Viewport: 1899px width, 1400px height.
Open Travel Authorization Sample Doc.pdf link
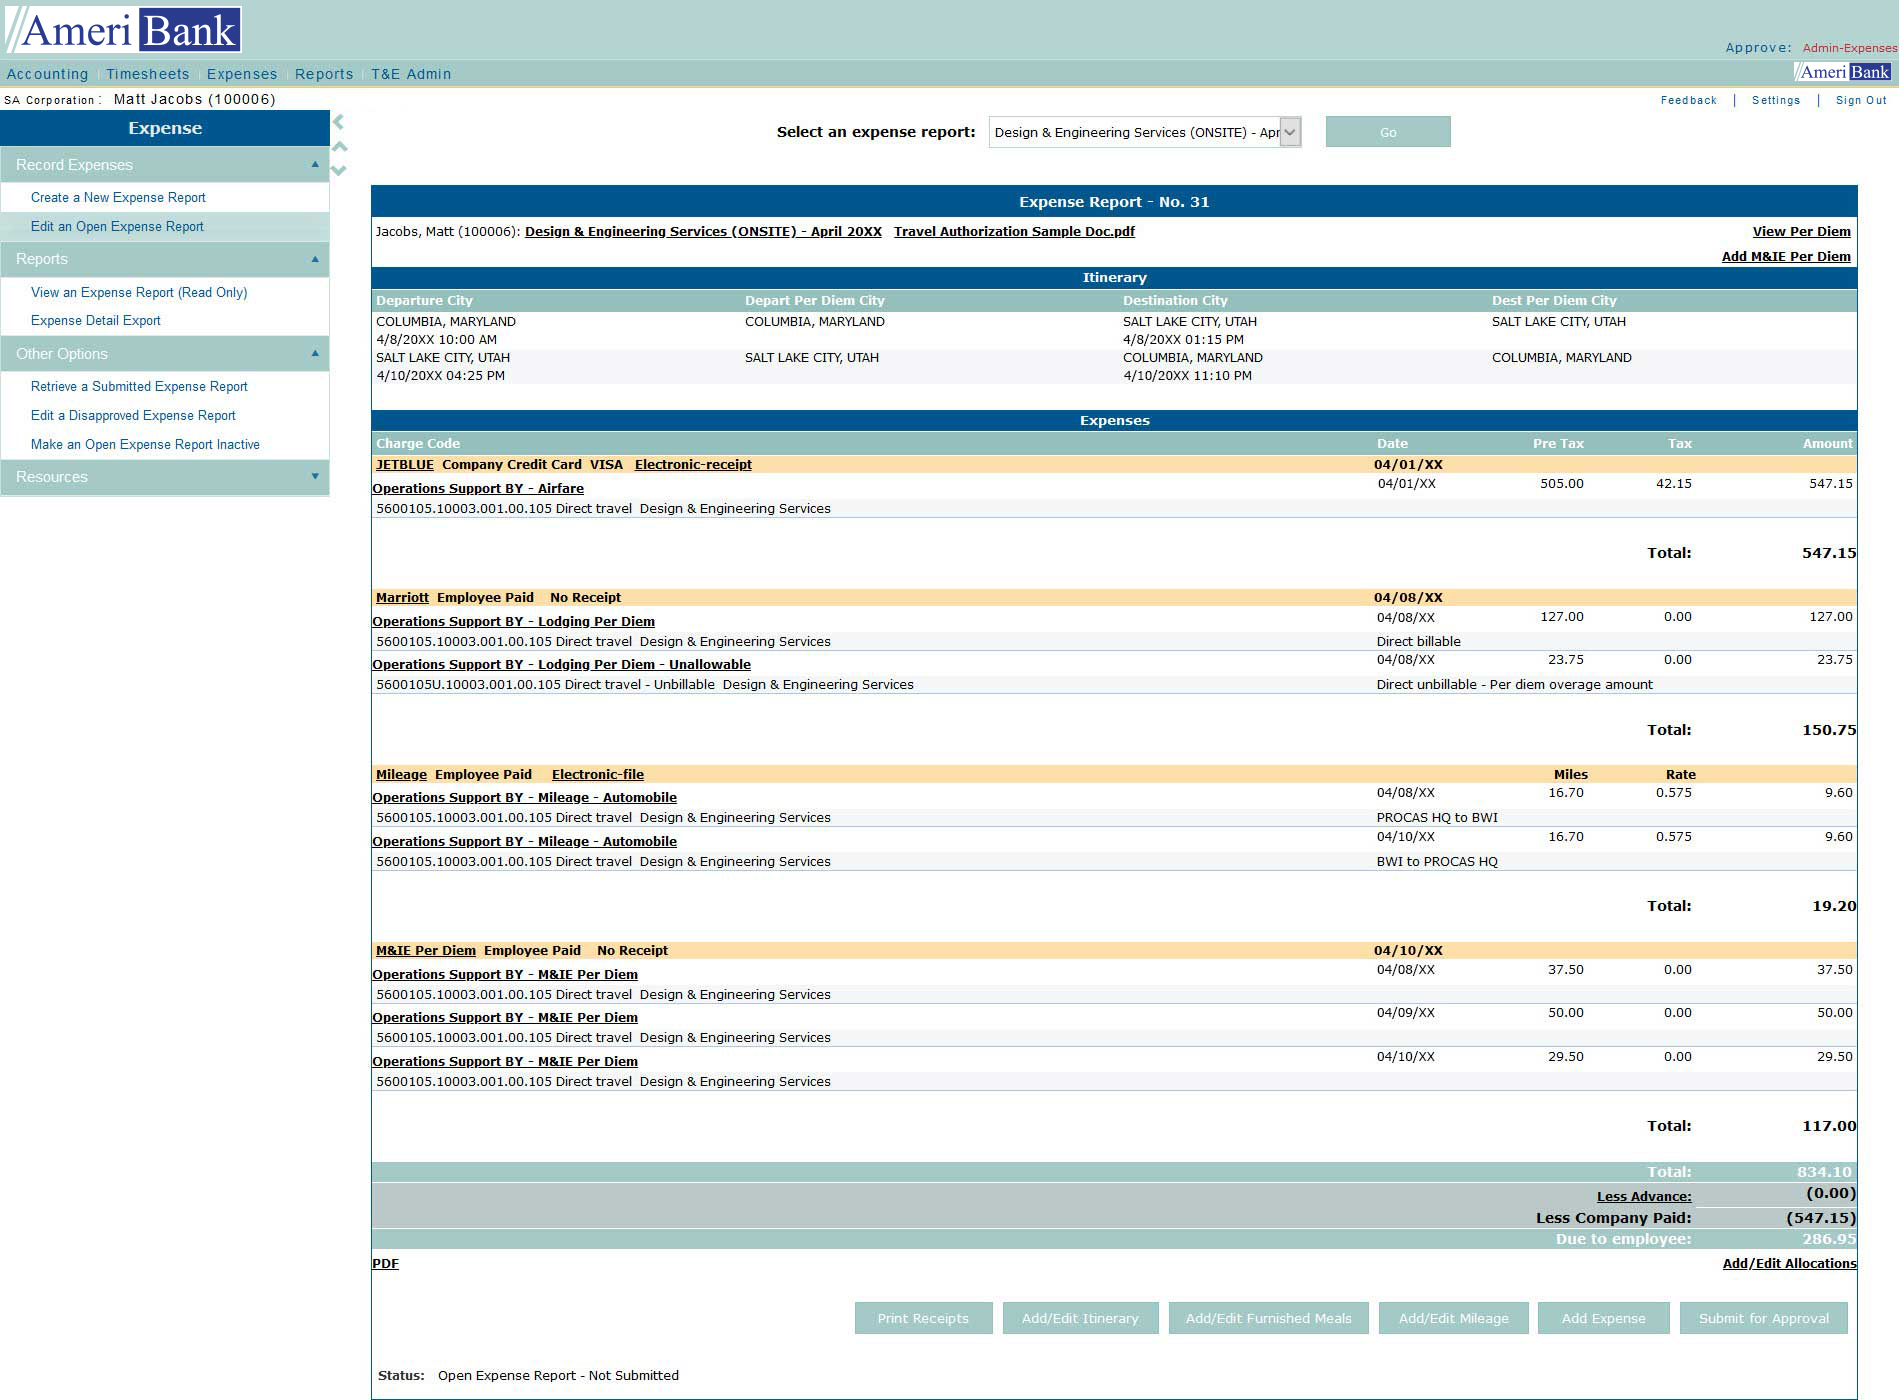(x=1014, y=231)
